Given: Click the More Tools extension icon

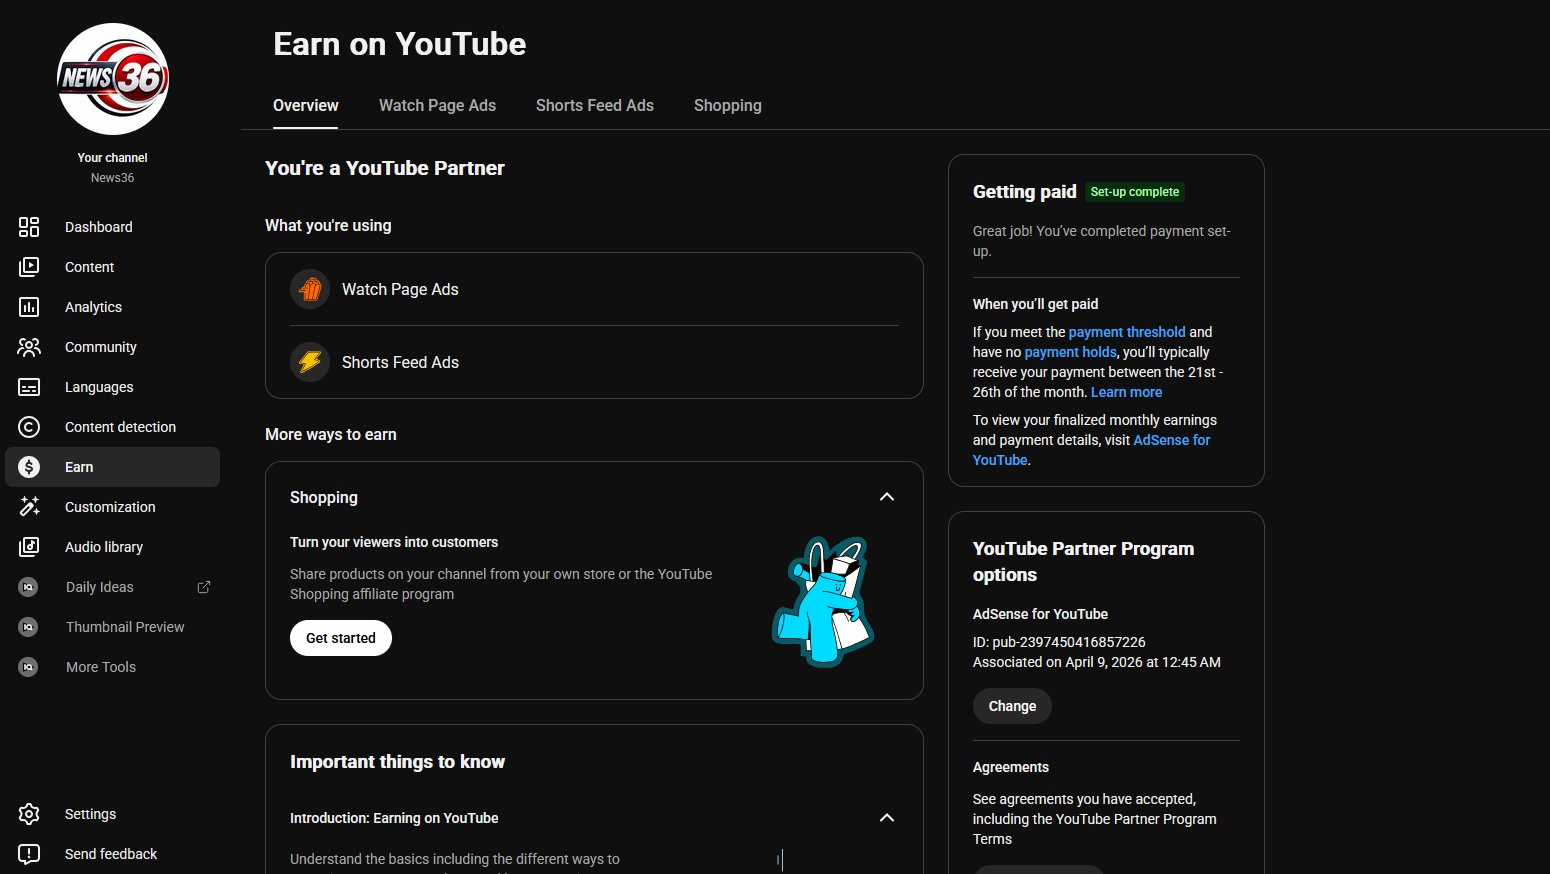Looking at the screenshot, I should (28, 667).
